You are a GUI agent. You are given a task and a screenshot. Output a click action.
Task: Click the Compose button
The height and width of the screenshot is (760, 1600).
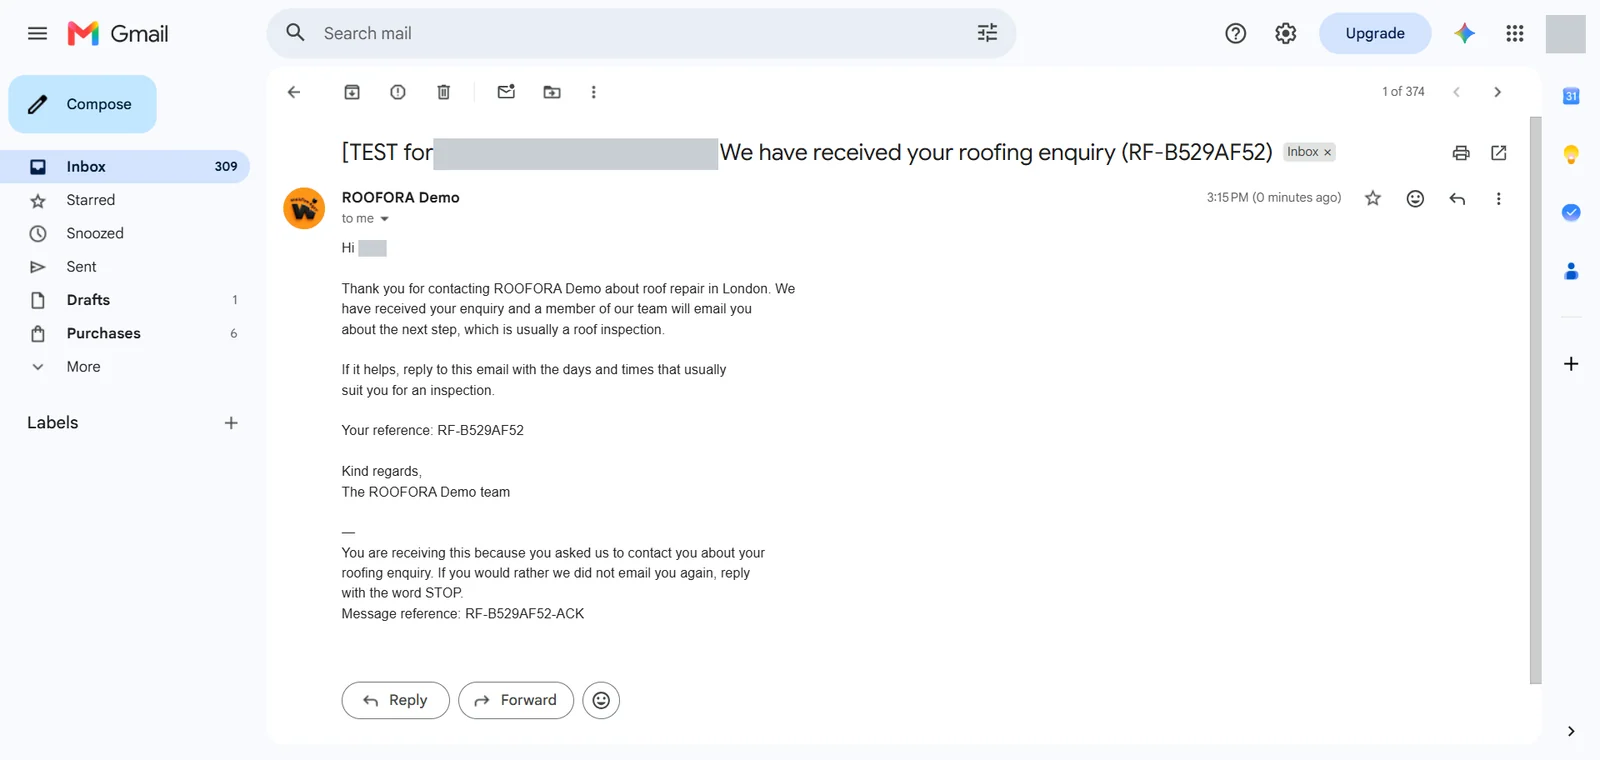tap(83, 104)
